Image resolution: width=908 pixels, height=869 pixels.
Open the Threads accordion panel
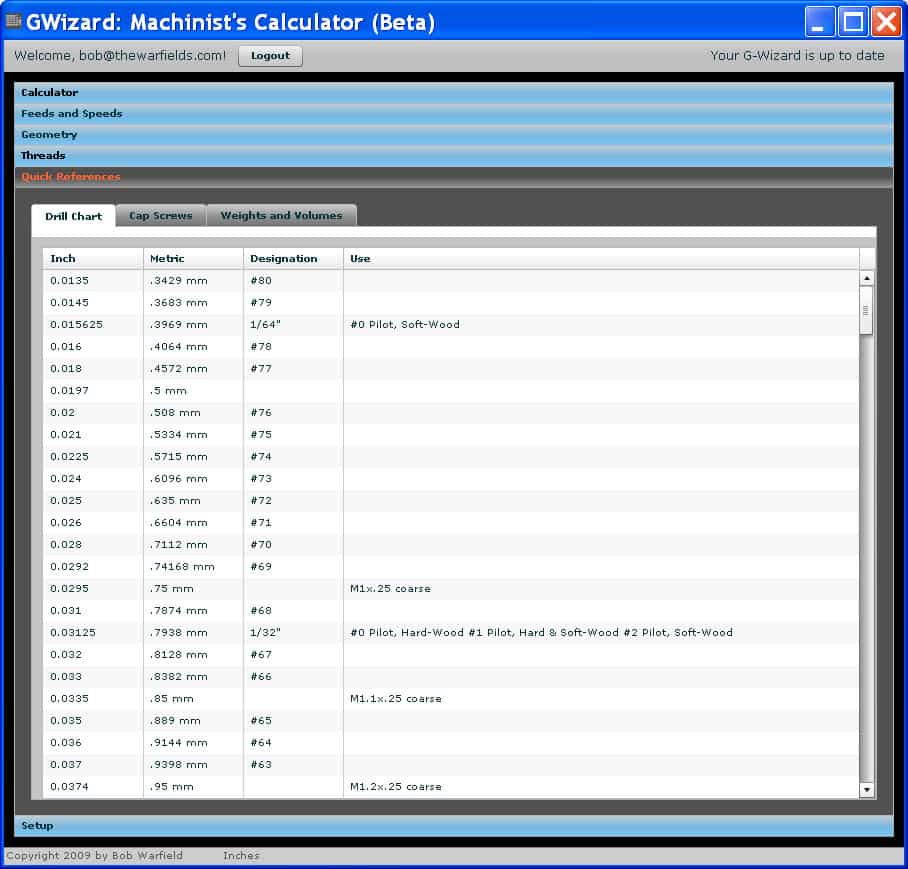453,156
